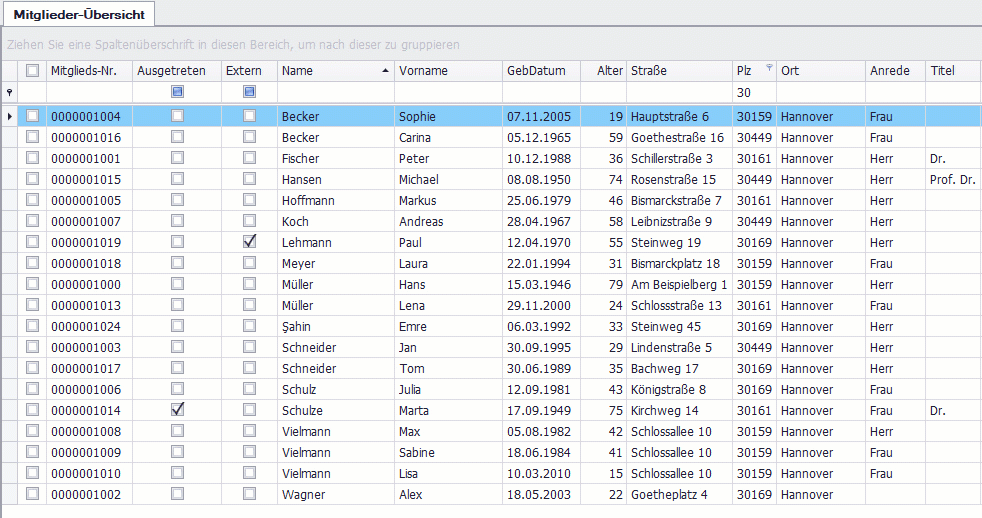Image resolution: width=982 pixels, height=518 pixels.
Task: Sort by the Mitglieds-Nr. column header
Action: (85, 71)
